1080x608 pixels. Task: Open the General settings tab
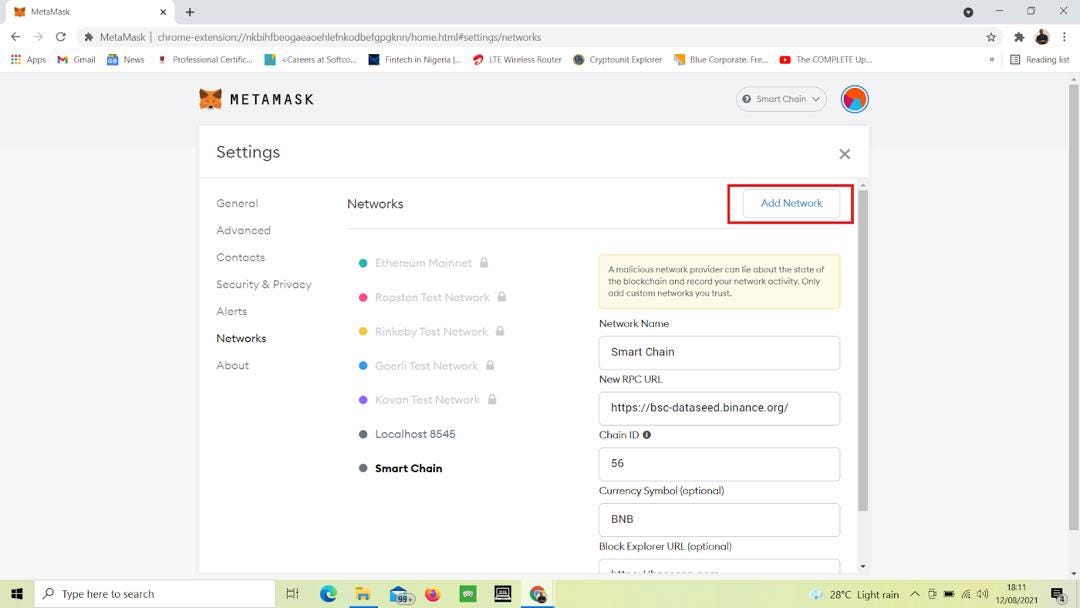point(237,203)
